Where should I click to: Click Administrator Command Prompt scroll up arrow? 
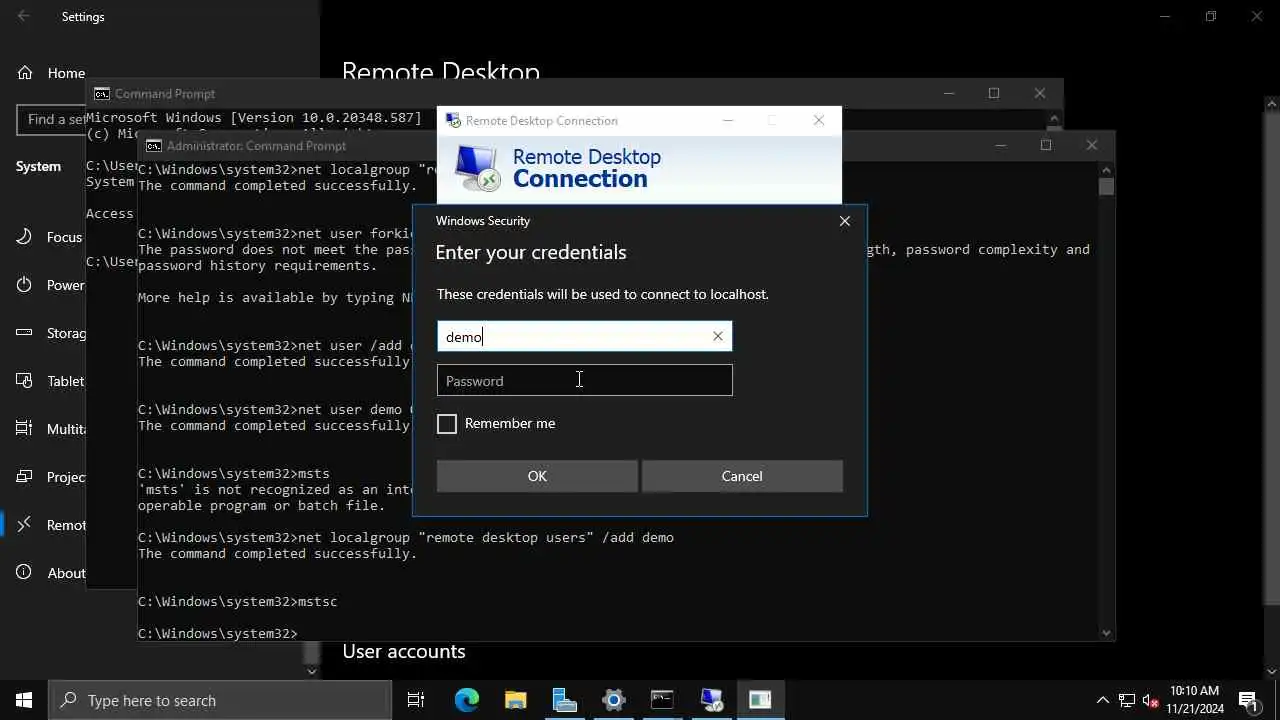(x=1106, y=169)
